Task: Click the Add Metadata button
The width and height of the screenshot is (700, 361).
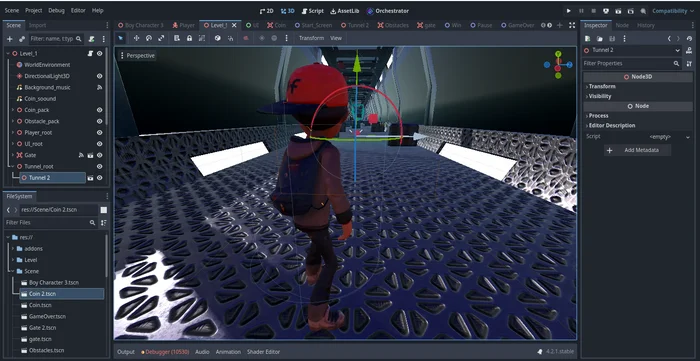Action: tap(638, 150)
